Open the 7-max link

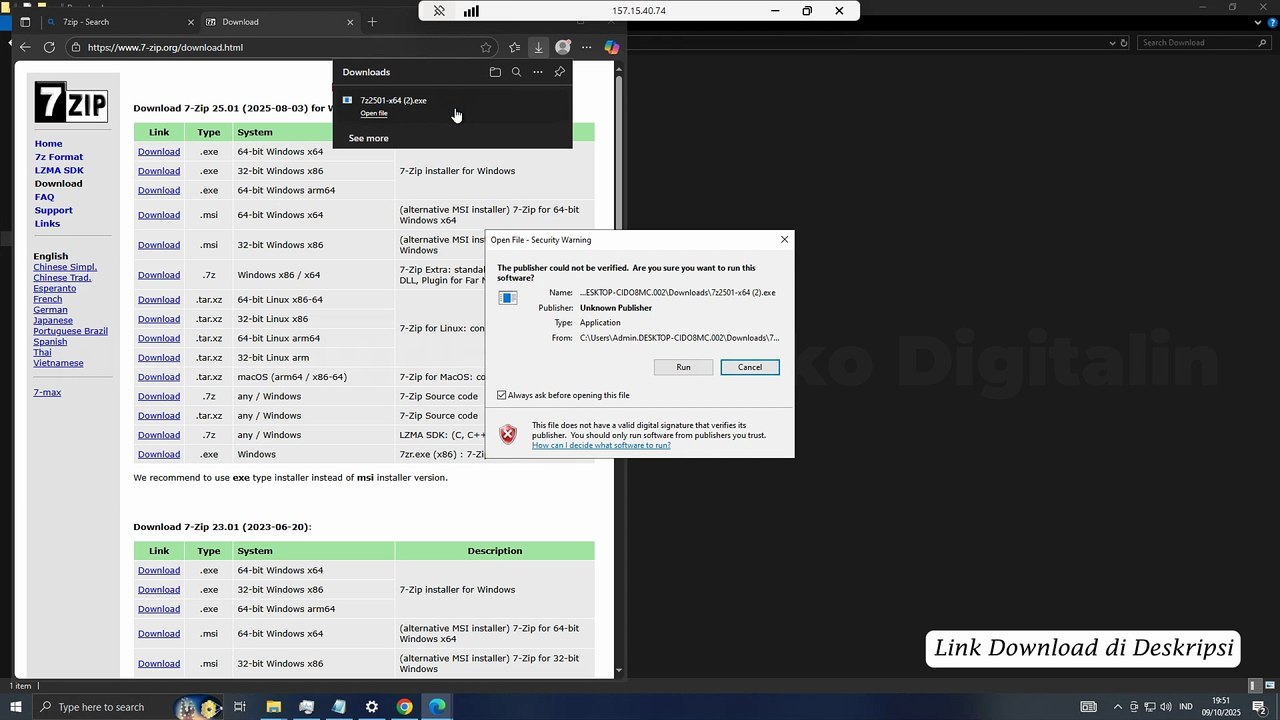[x=47, y=392]
